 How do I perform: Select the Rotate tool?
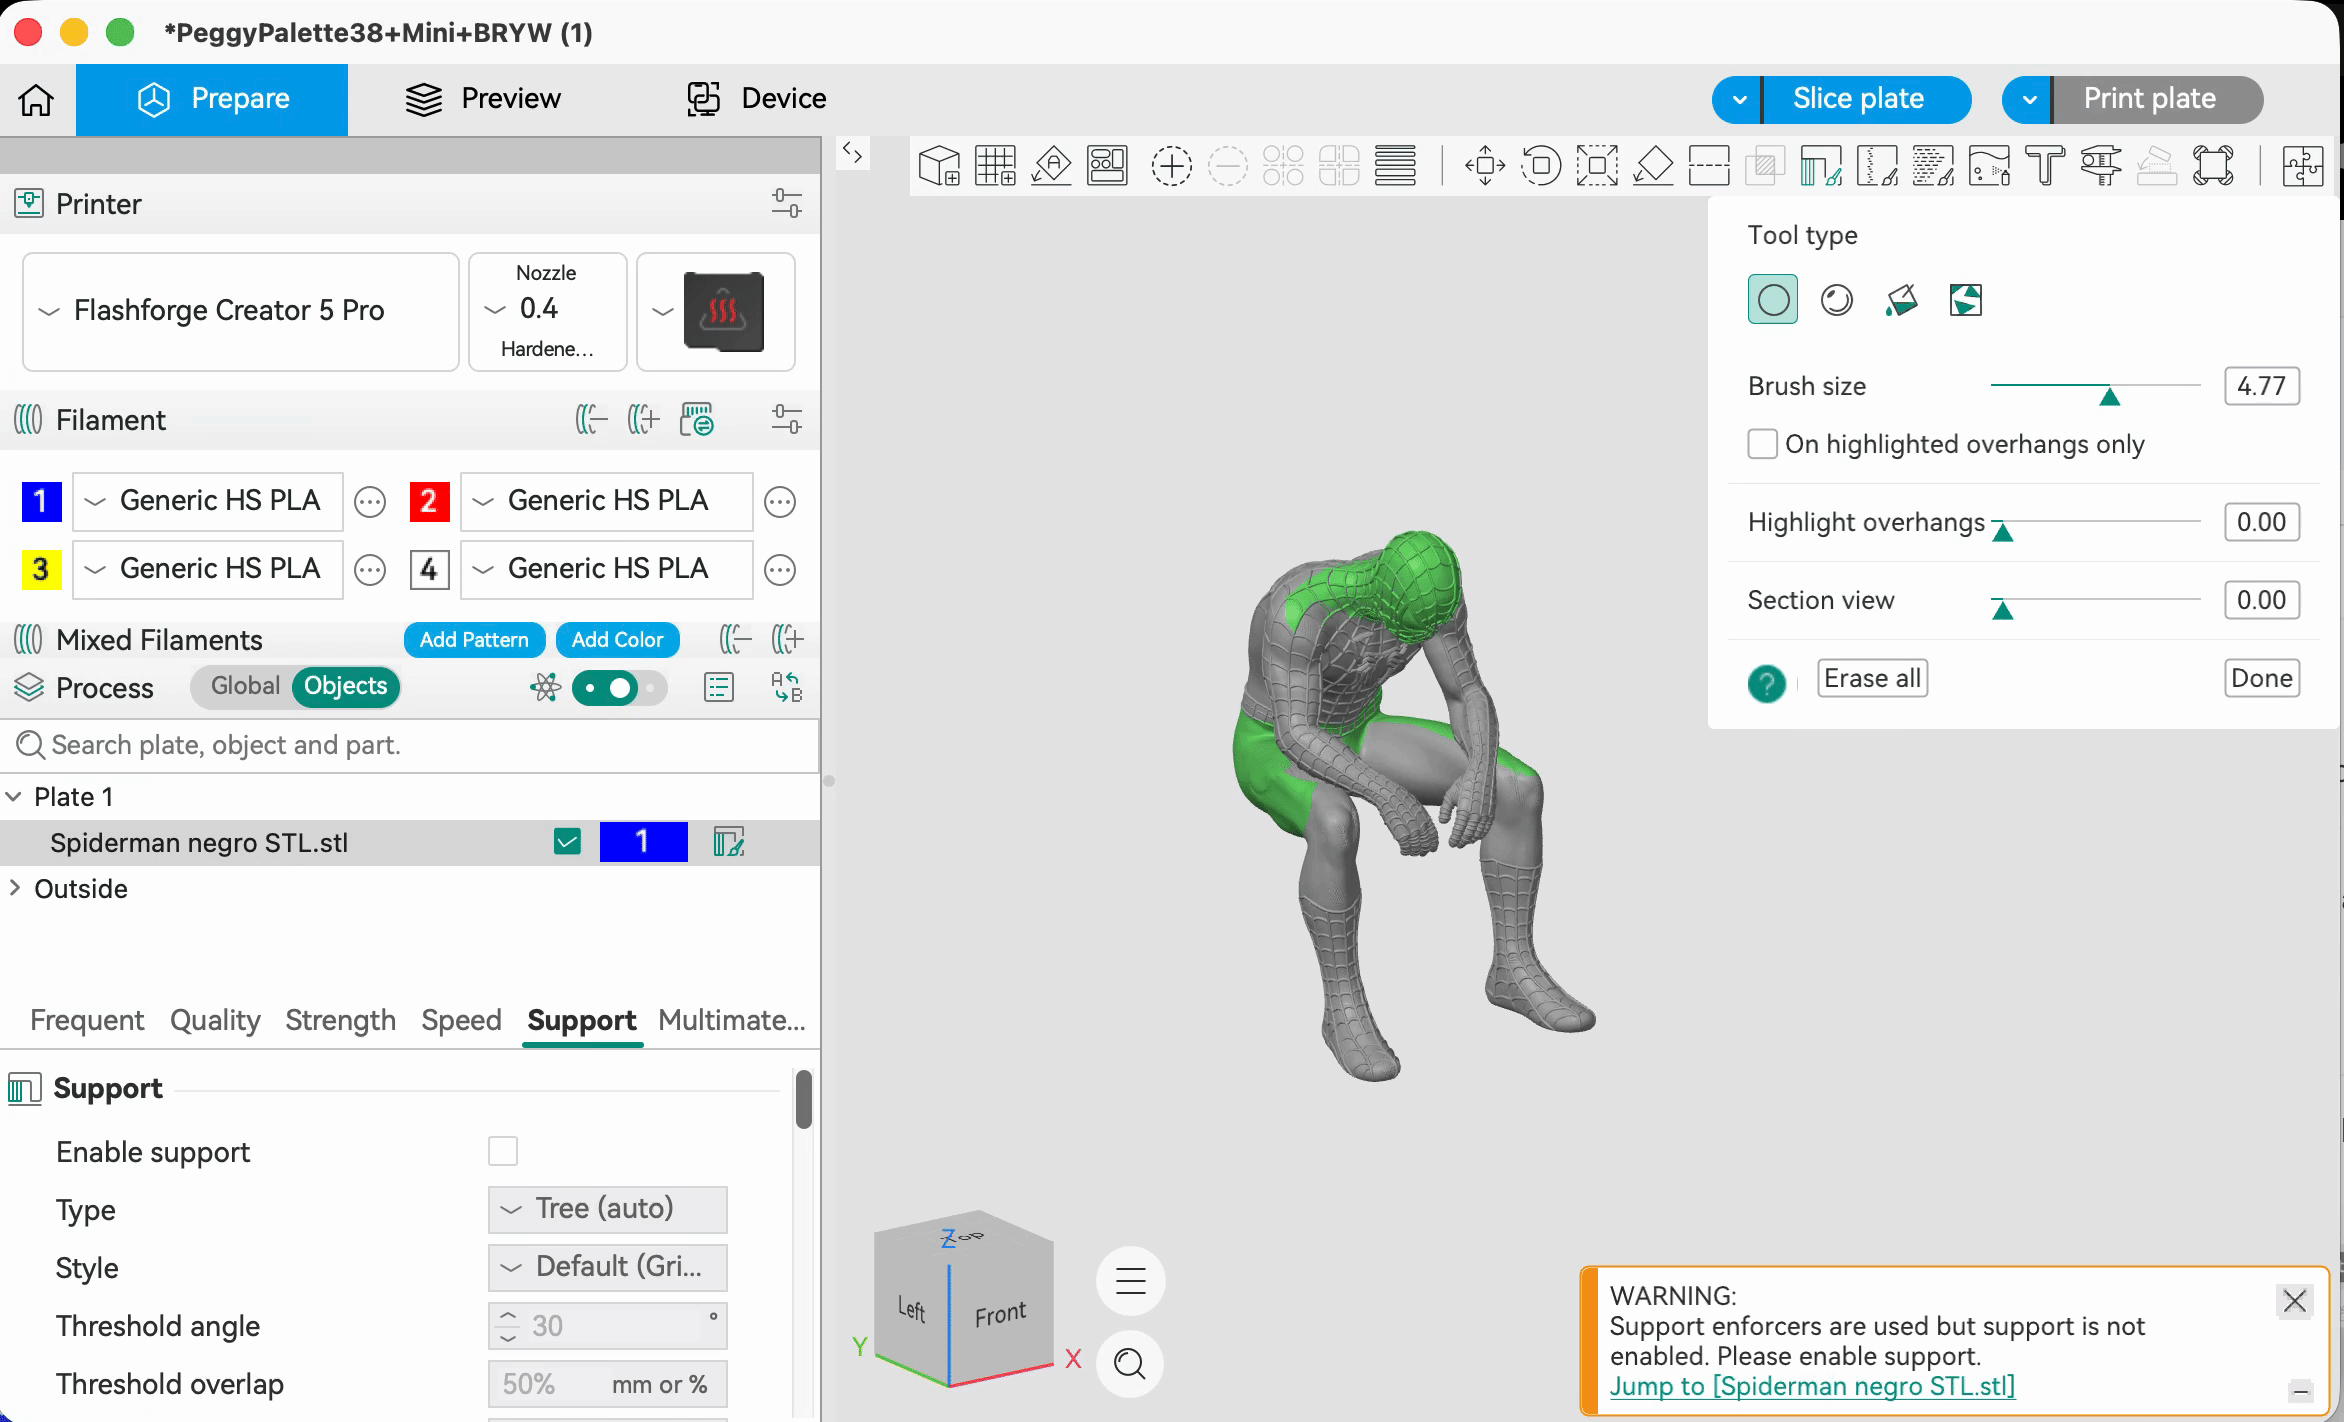coord(1541,166)
